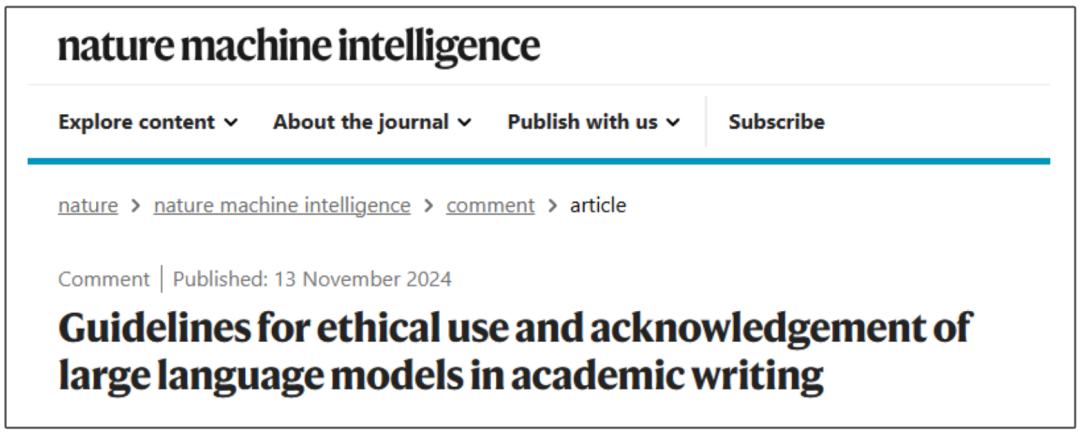Image resolution: width=1080 pixels, height=434 pixels.
Task: Follow the nature machine intelligence breadcrumb link
Action: (282, 205)
